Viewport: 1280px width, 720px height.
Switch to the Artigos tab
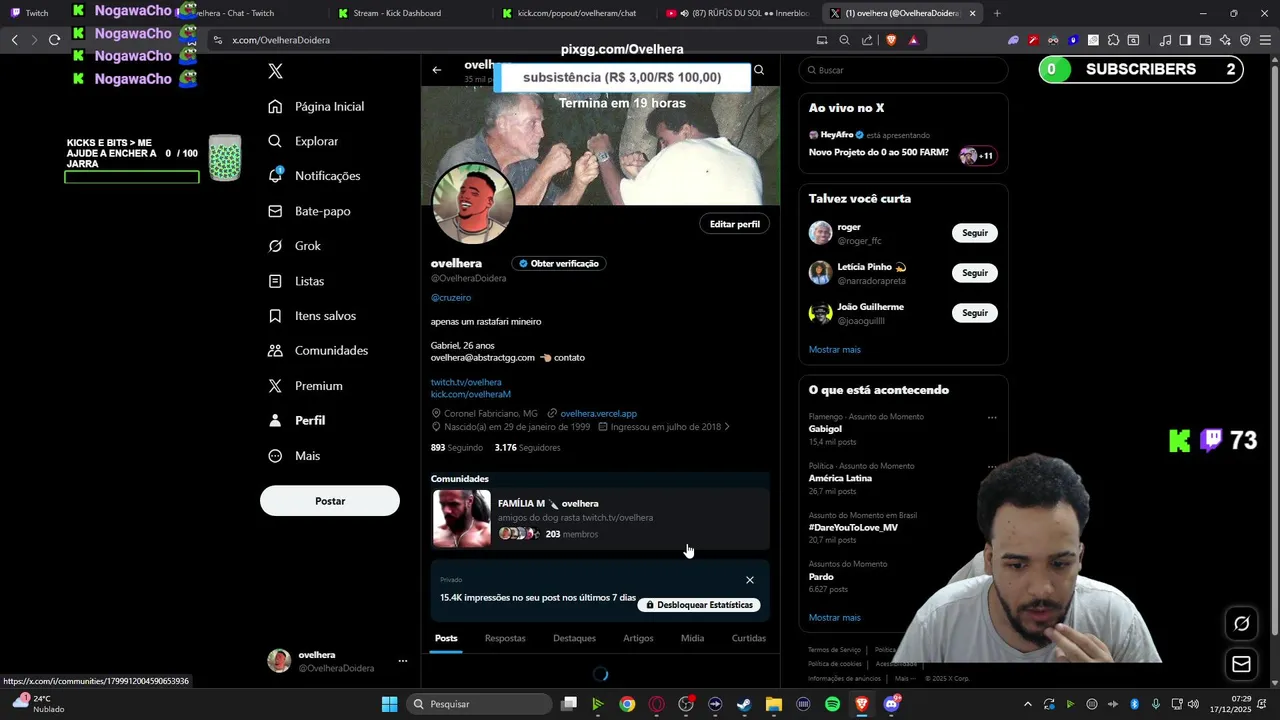638,638
